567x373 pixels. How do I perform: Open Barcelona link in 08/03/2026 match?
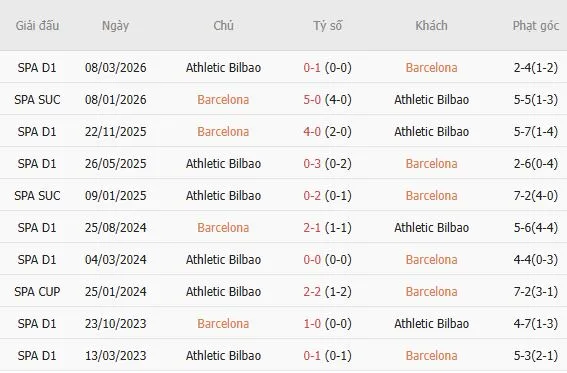coord(431,68)
